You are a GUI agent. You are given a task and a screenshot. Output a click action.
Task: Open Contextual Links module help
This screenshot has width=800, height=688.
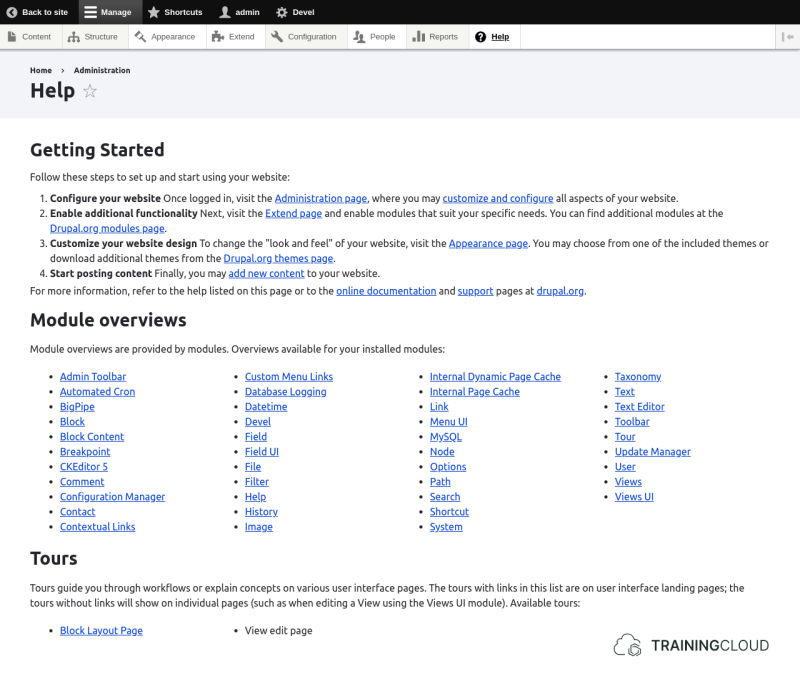pos(97,527)
